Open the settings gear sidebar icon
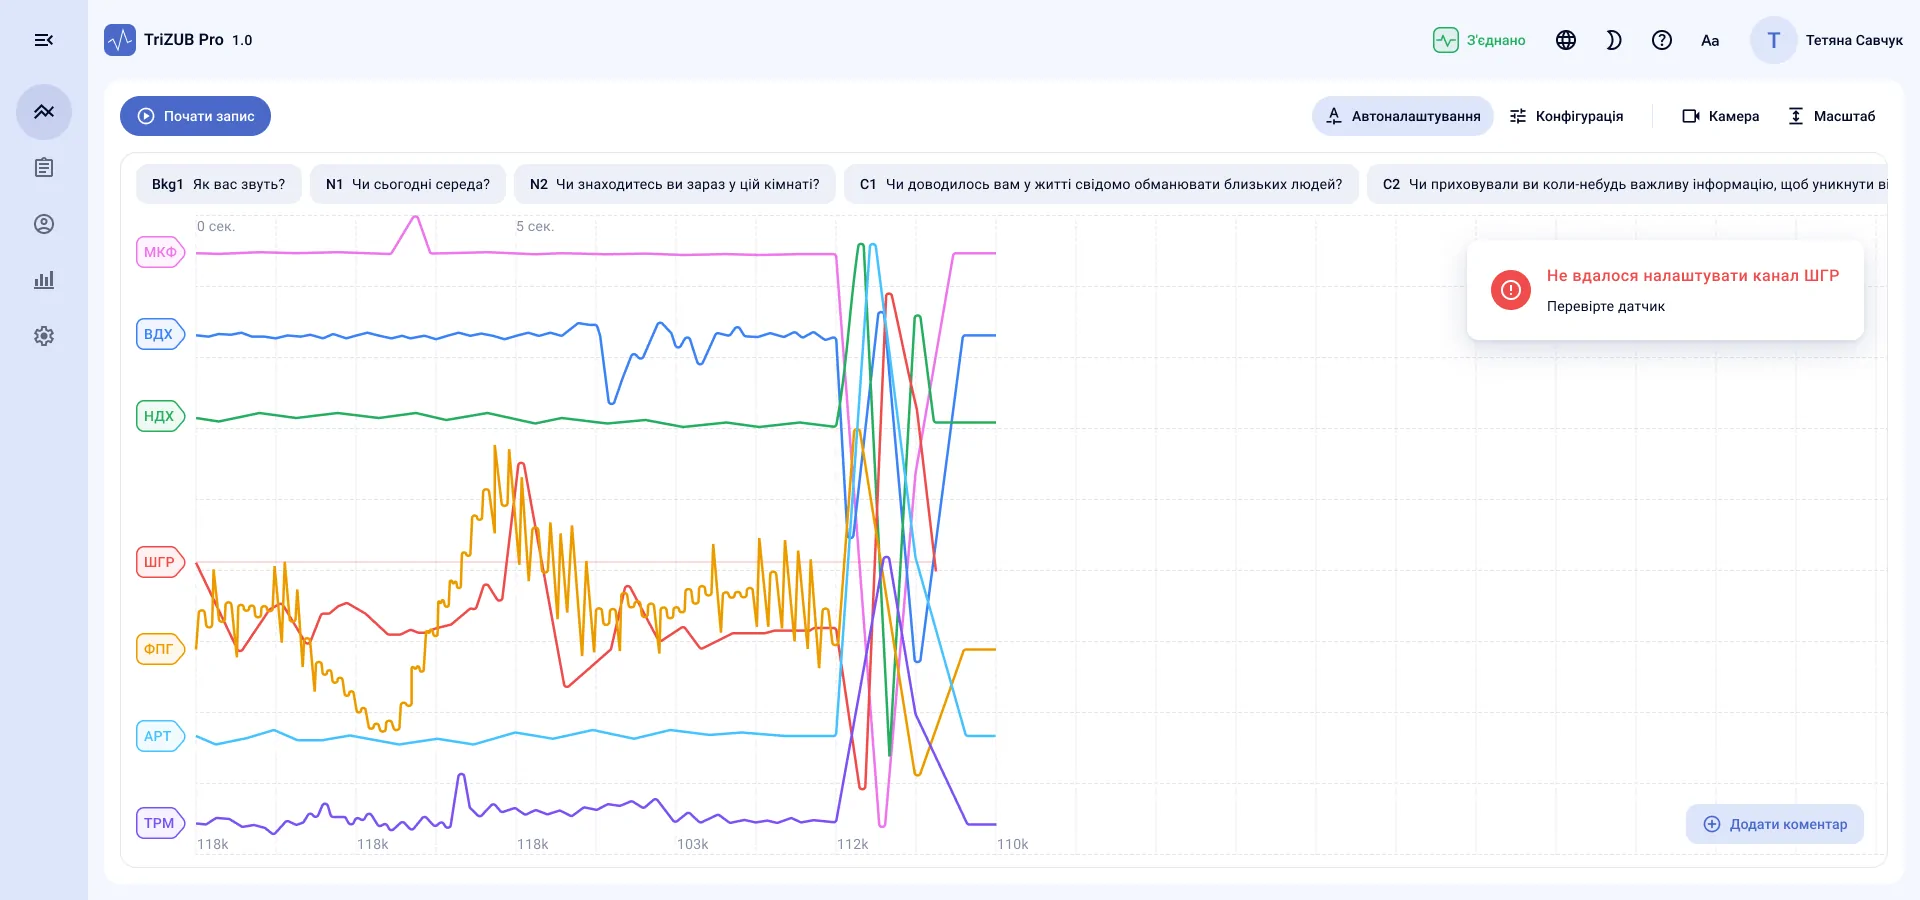The height and width of the screenshot is (900, 1920). click(44, 336)
